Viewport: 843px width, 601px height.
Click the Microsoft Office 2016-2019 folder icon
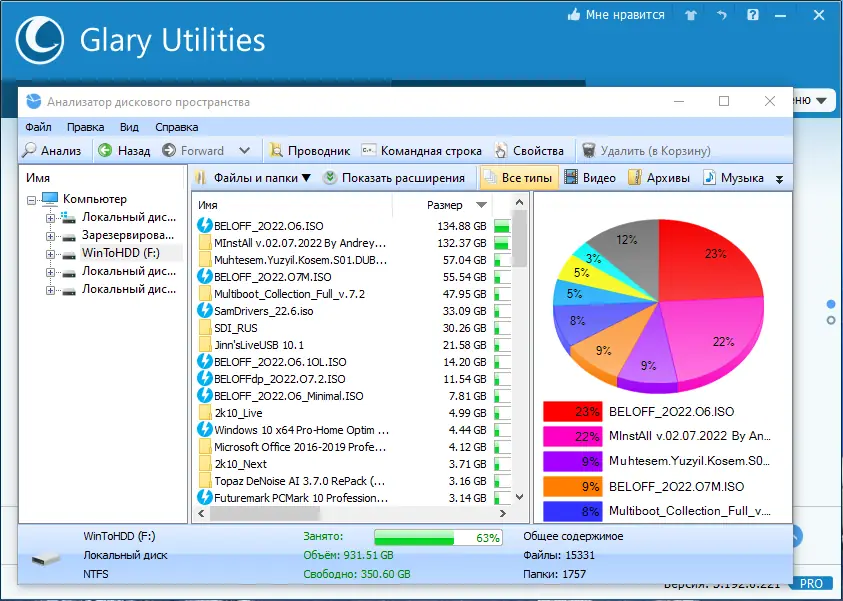(x=205, y=447)
